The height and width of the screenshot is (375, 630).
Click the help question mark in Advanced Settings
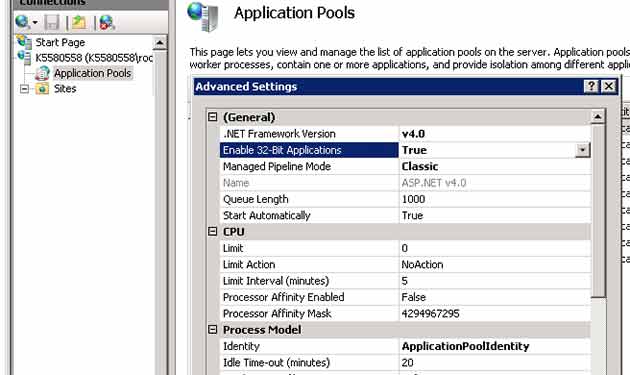click(x=591, y=86)
